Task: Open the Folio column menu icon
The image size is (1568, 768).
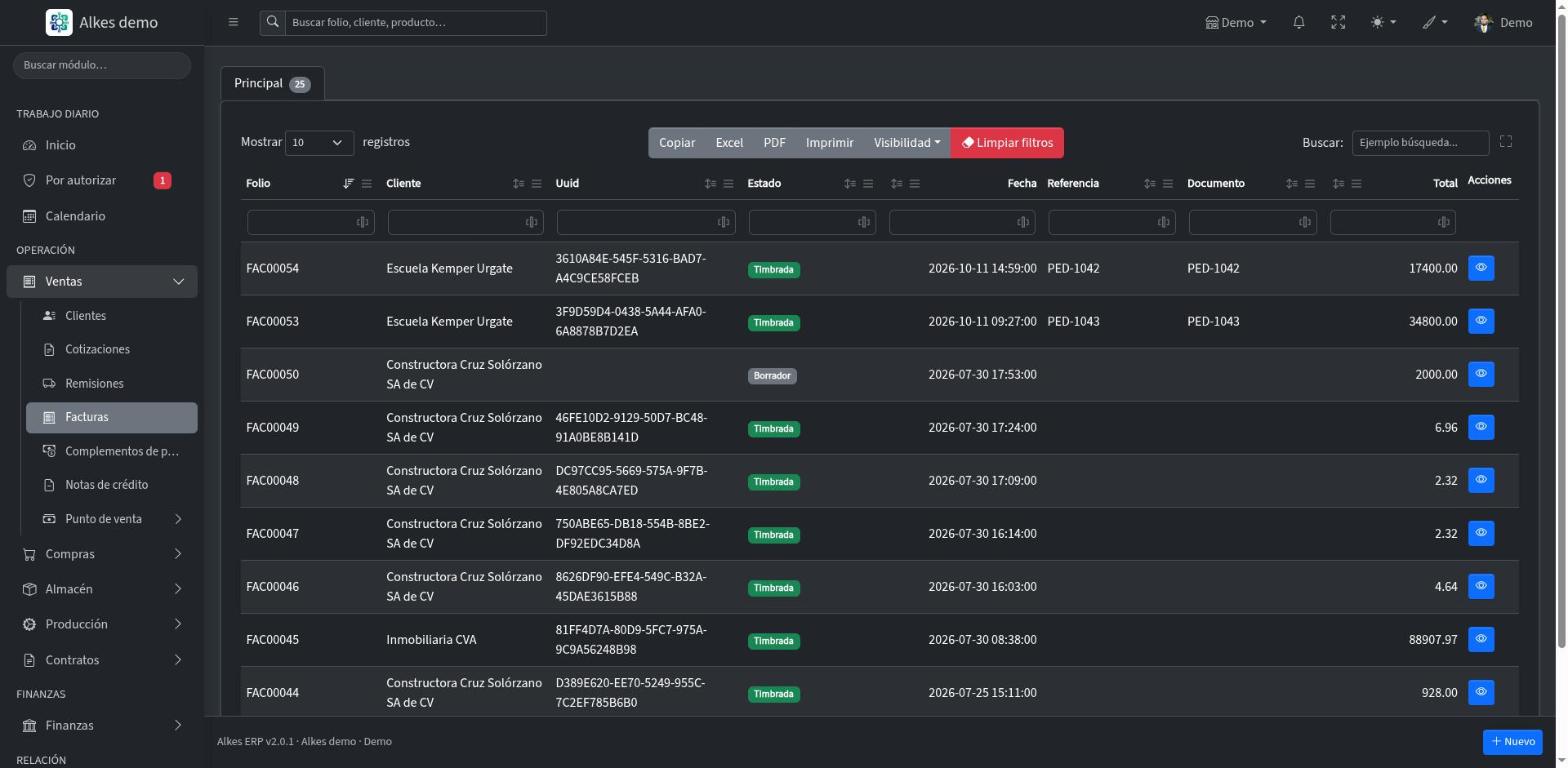Action: (367, 184)
